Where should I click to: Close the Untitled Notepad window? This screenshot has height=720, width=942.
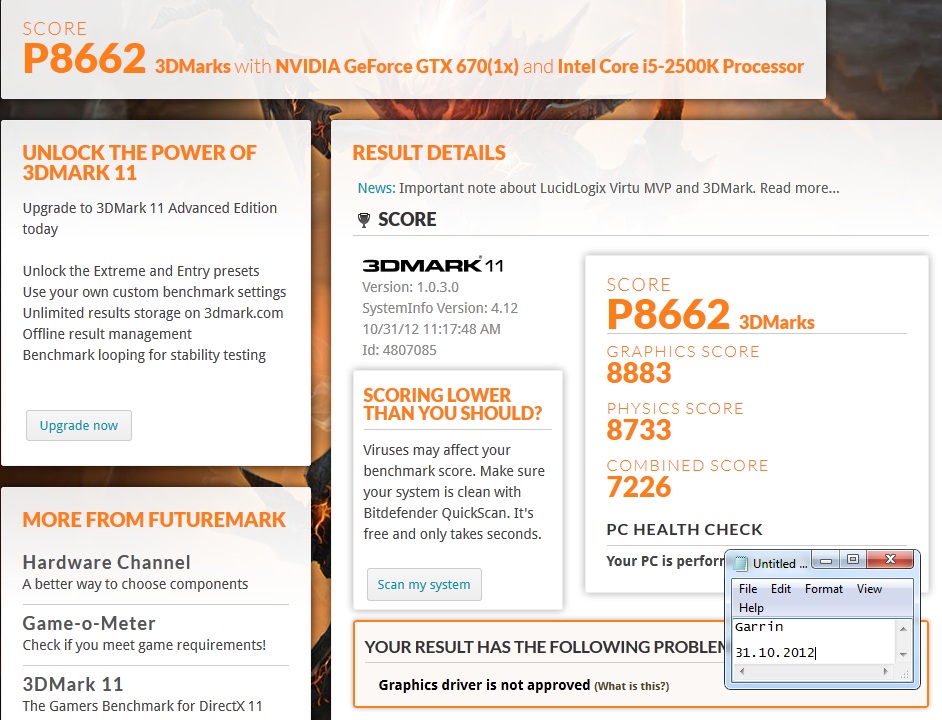pyautogui.click(x=889, y=560)
